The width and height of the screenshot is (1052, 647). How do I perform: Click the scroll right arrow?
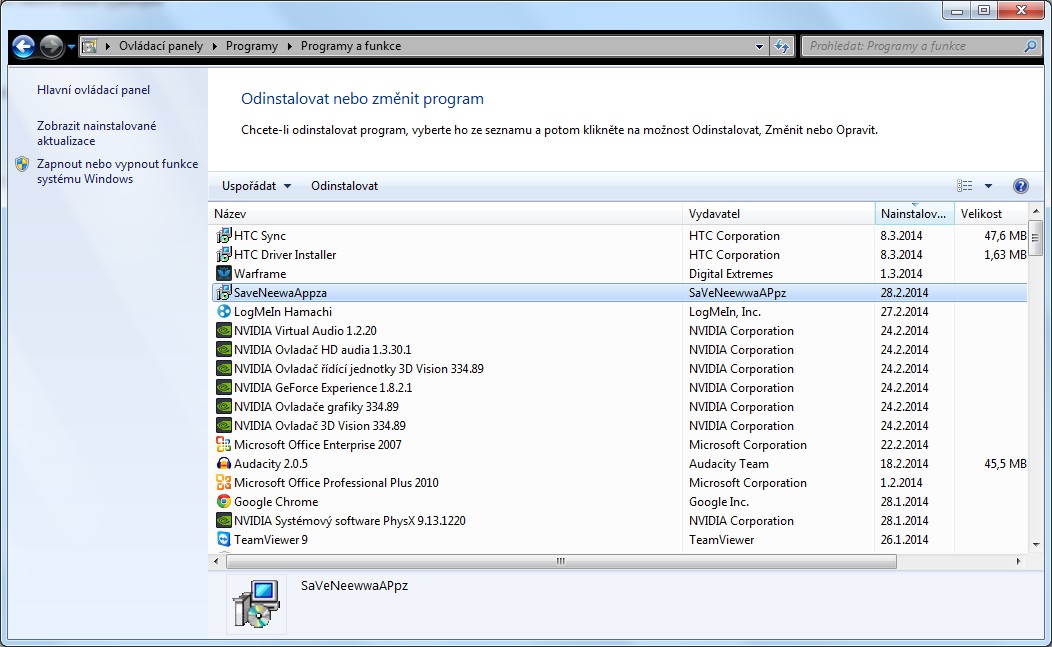pos(1018,561)
